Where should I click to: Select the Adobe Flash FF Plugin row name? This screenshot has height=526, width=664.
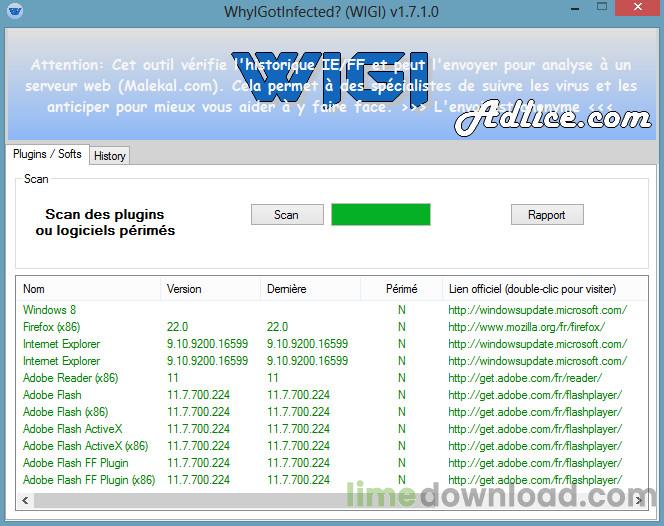pyautogui.click(x=76, y=463)
